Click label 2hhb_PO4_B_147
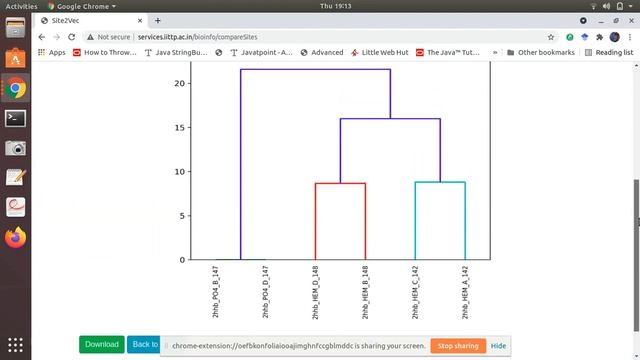Viewport: 640px width, 360px height. click(216, 292)
